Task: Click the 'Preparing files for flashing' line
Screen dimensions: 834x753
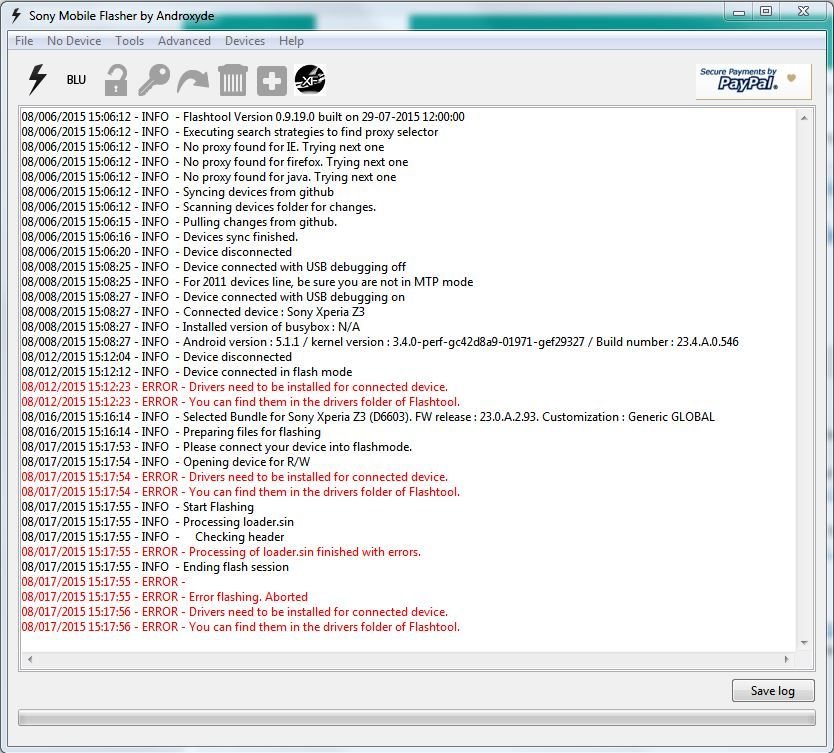Action: point(171,432)
